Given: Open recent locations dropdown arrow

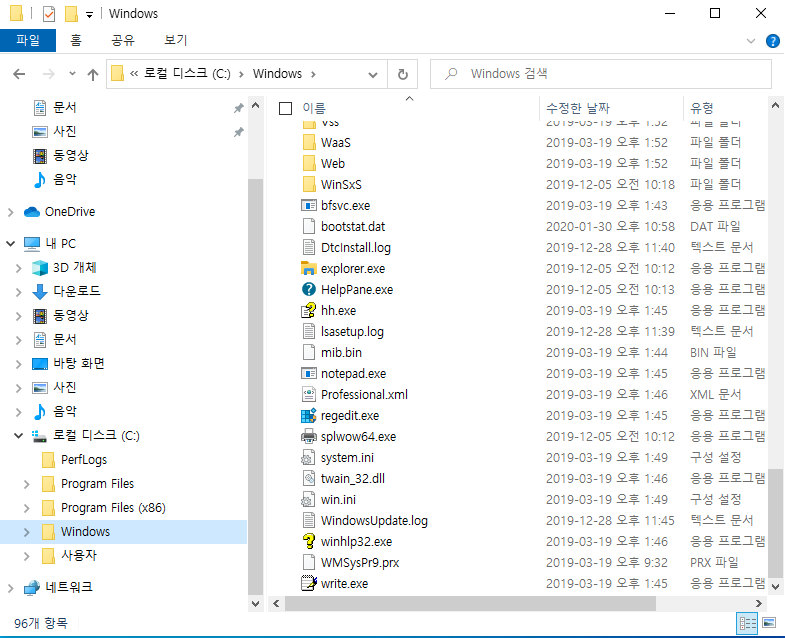Looking at the screenshot, I should tap(72, 74).
